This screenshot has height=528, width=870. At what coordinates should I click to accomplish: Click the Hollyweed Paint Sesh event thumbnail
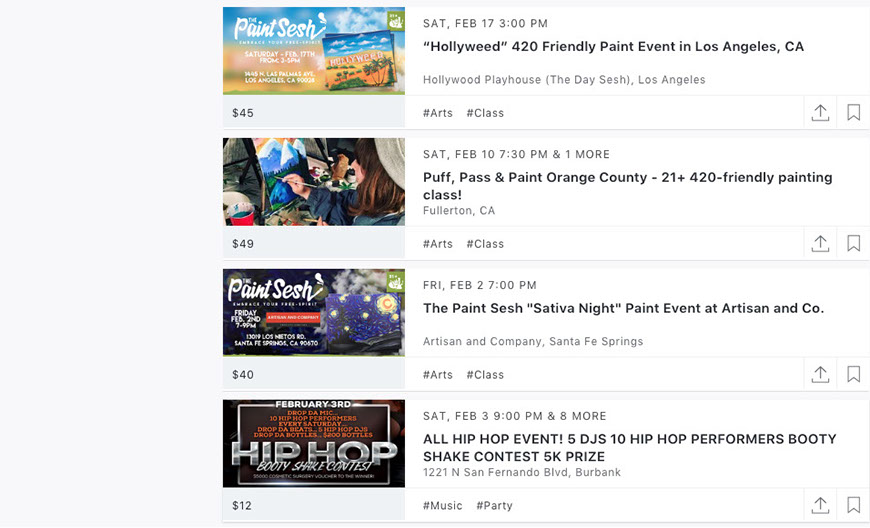[x=314, y=51]
